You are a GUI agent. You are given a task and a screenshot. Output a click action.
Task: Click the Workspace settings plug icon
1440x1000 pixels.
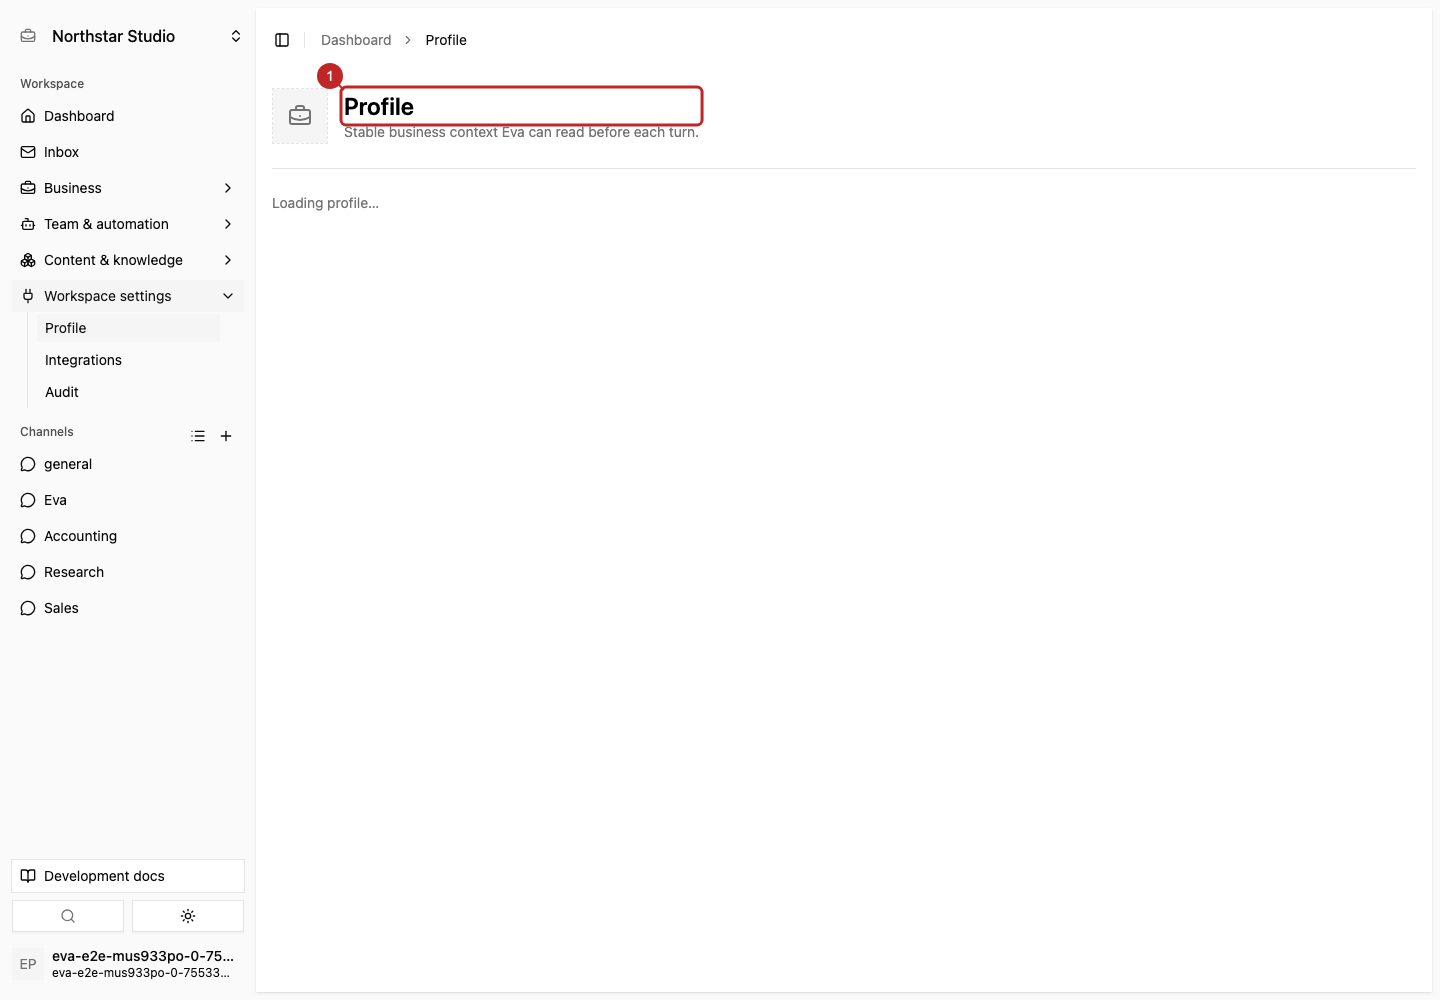click(28, 296)
